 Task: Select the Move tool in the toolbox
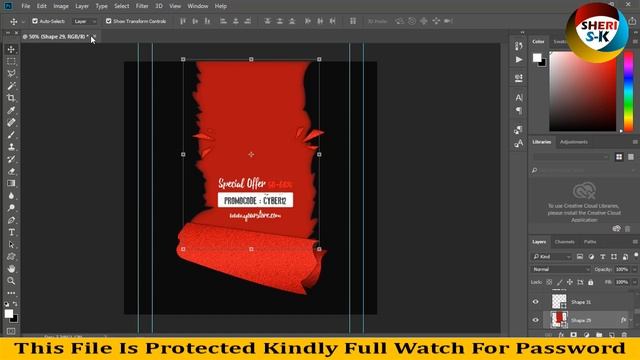(x=11, y=49)
